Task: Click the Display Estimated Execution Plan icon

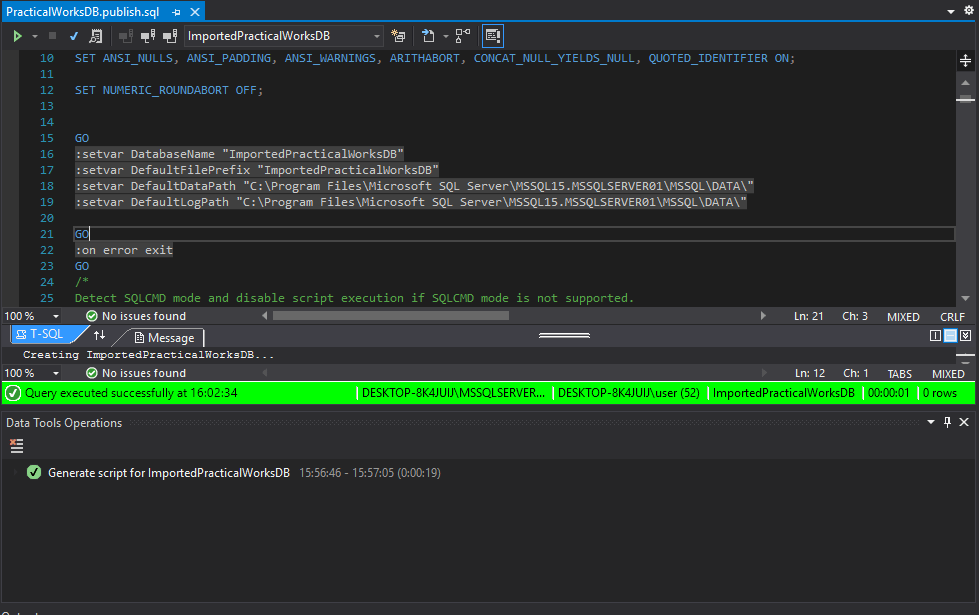Action: (x=95, y=36)
